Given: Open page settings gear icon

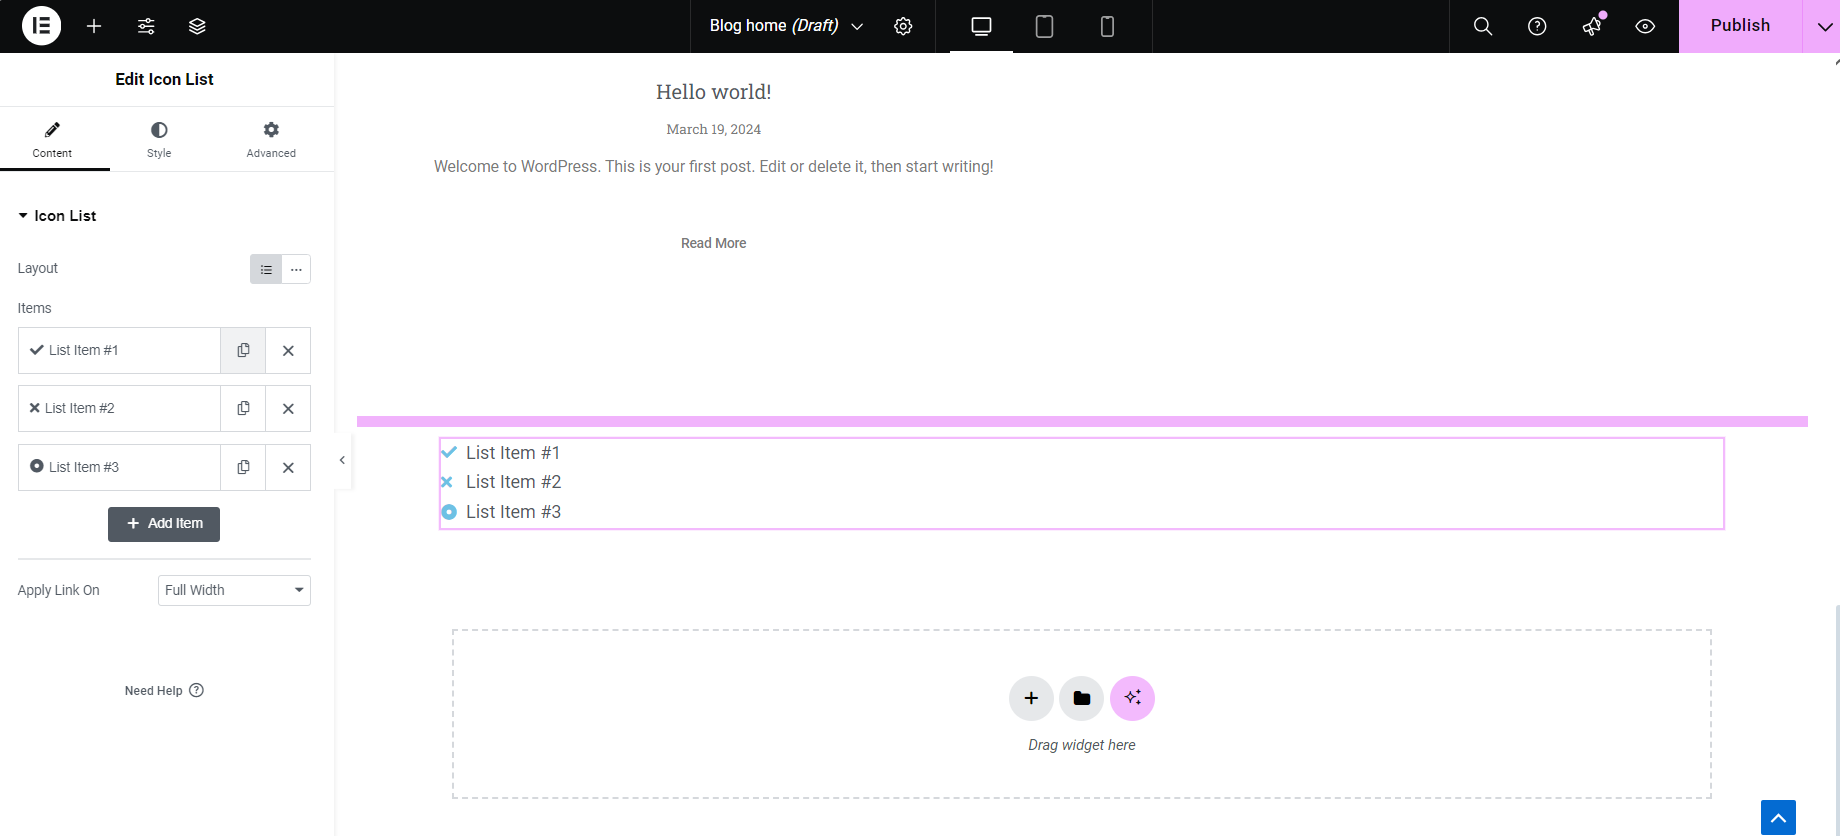Looking at the screenshot, I should pyautogui.click(x=903, y=26).
